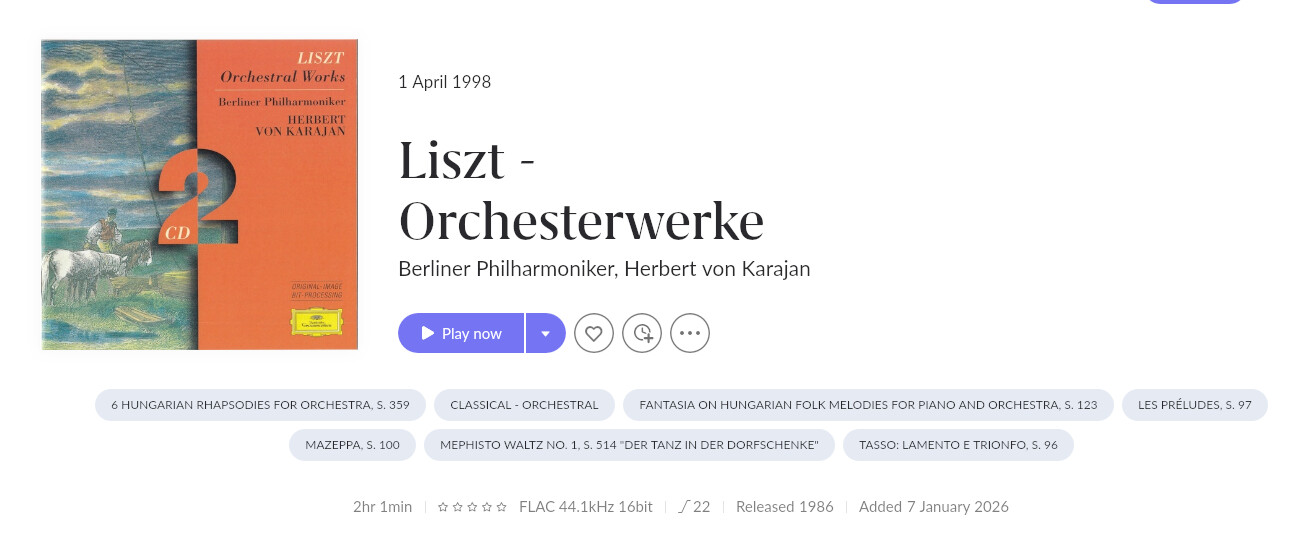Expand the Play now dropdown arrow
The width and height of the screenshot is (1315, 534).
tap(545, 333)
